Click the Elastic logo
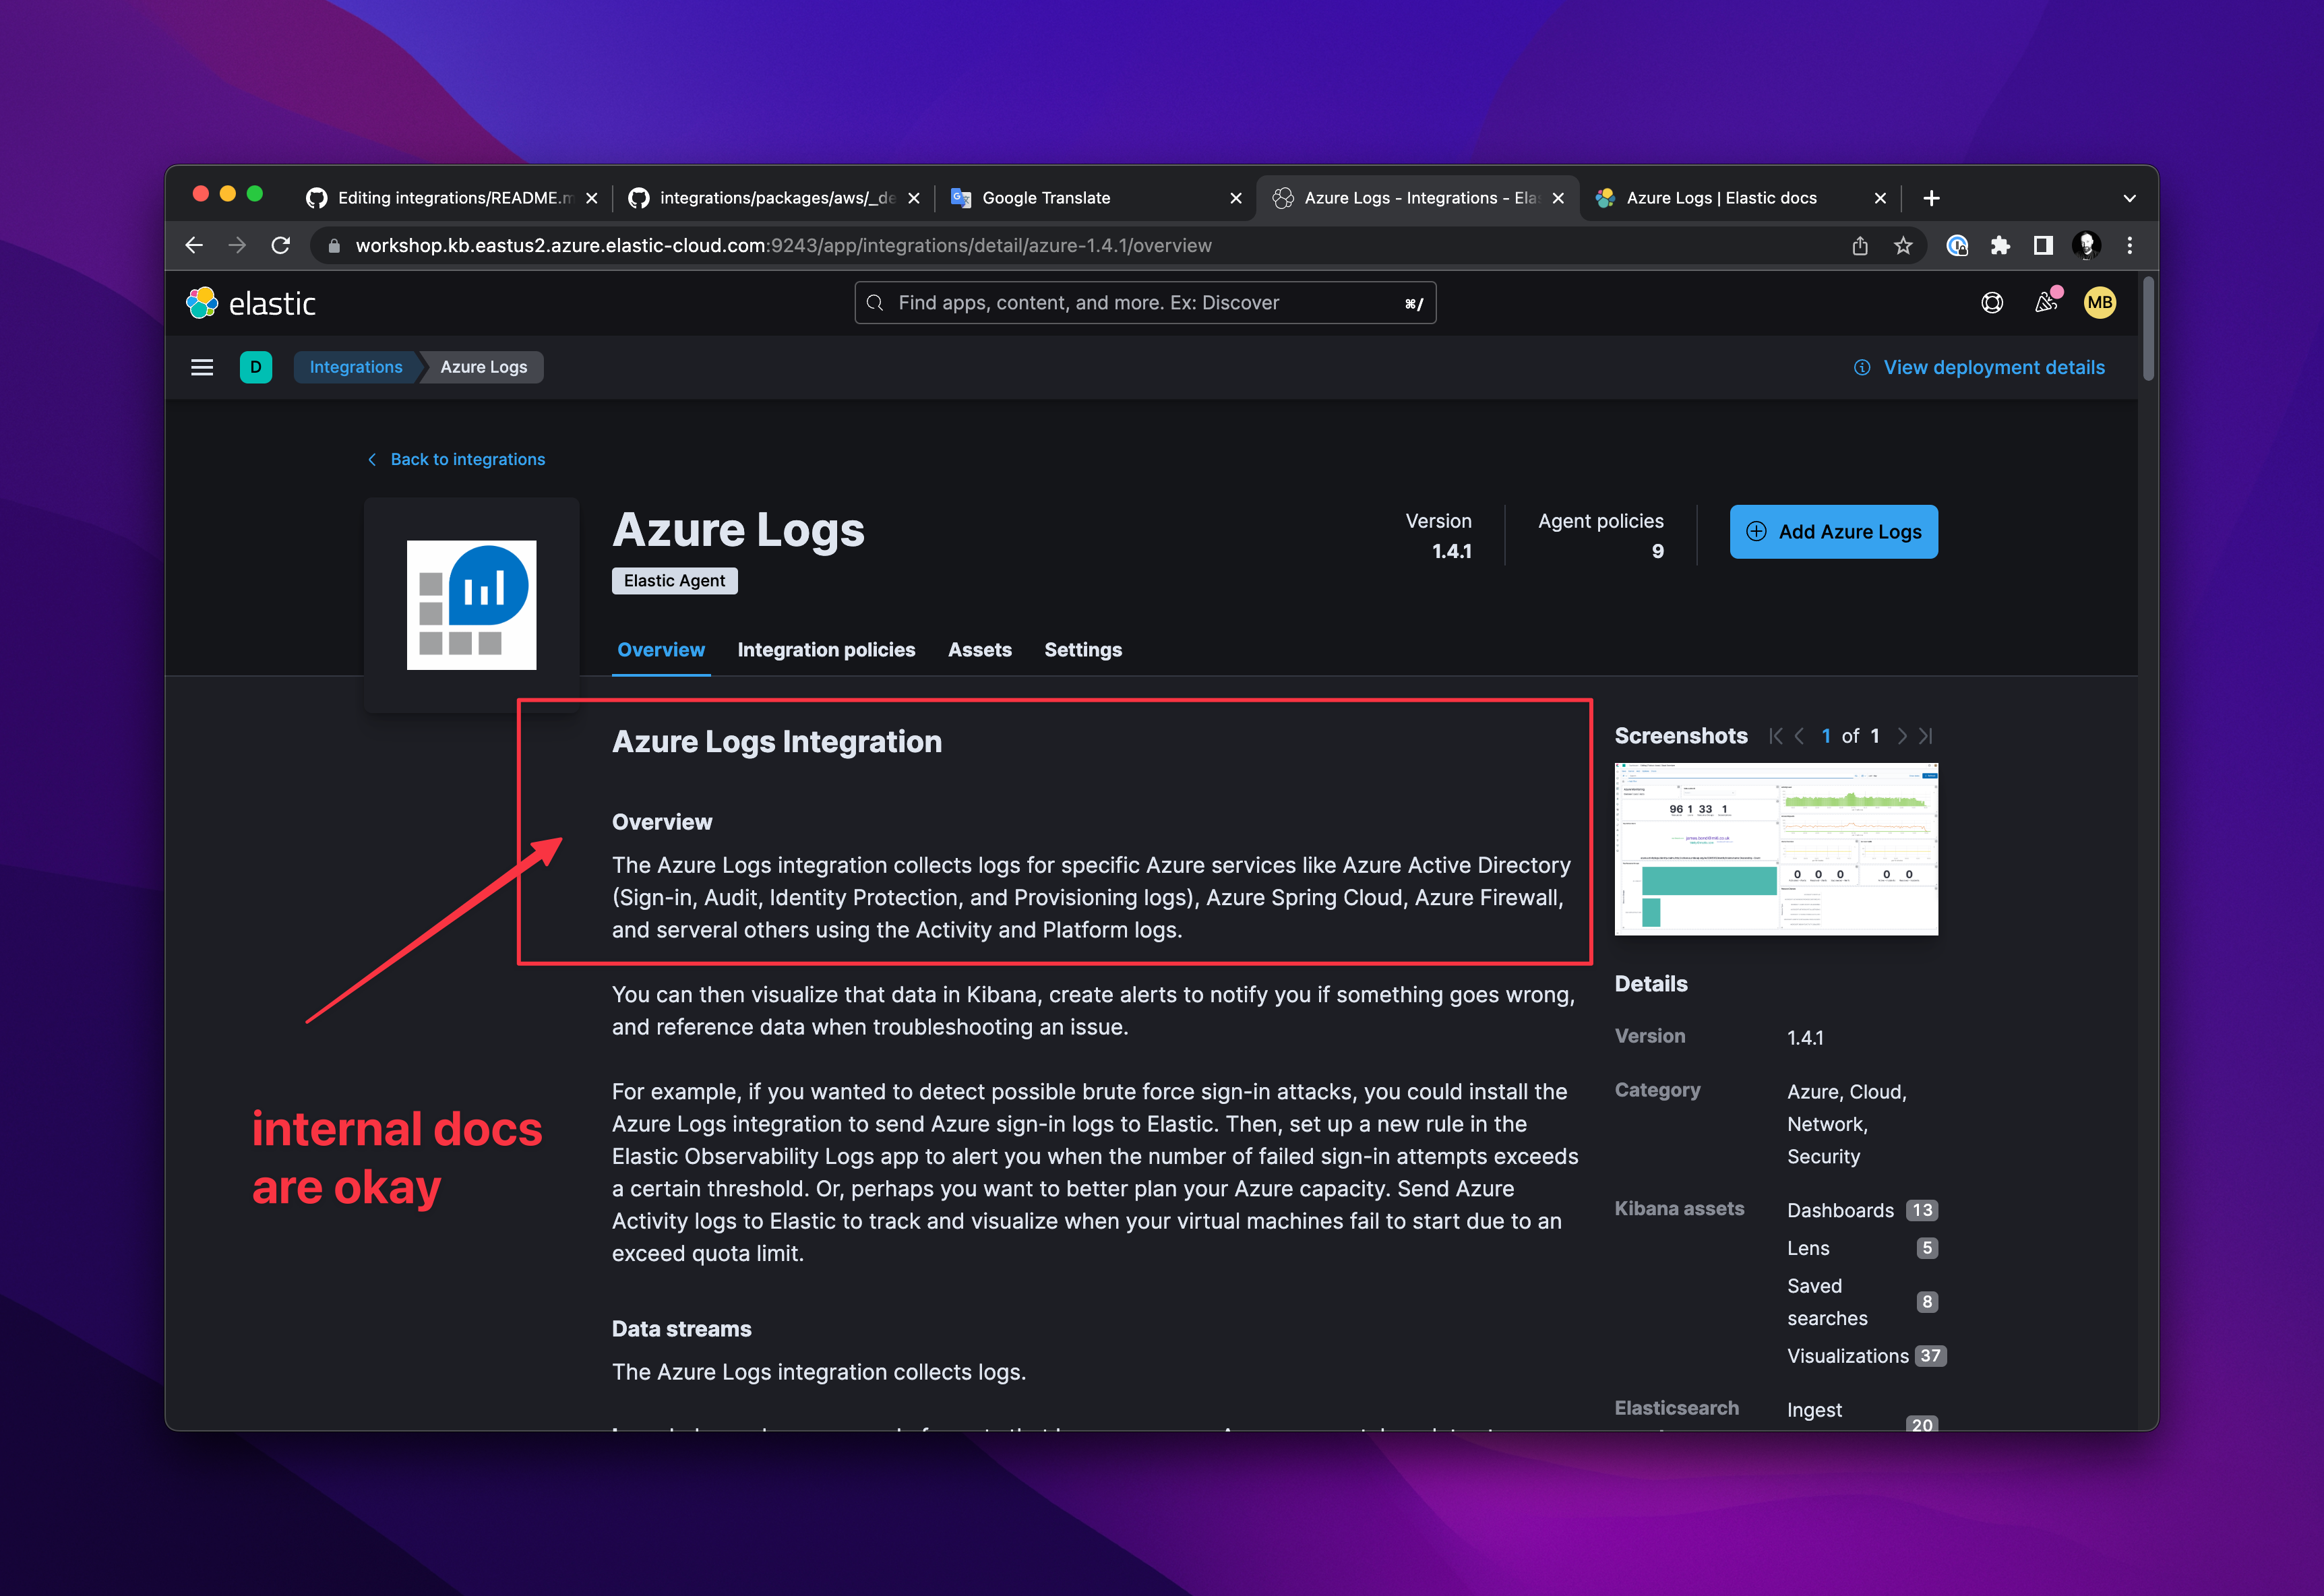This screenshot has width=2324, height=1596. click(x=251, y=303)
